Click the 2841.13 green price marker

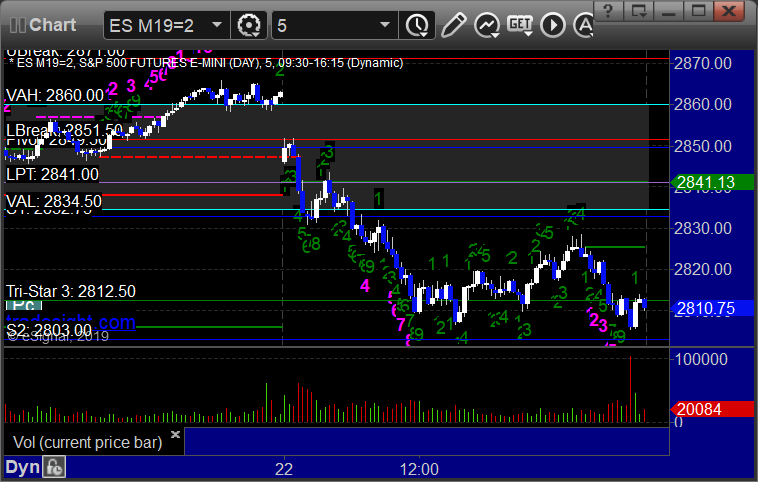tap(712, 182)
